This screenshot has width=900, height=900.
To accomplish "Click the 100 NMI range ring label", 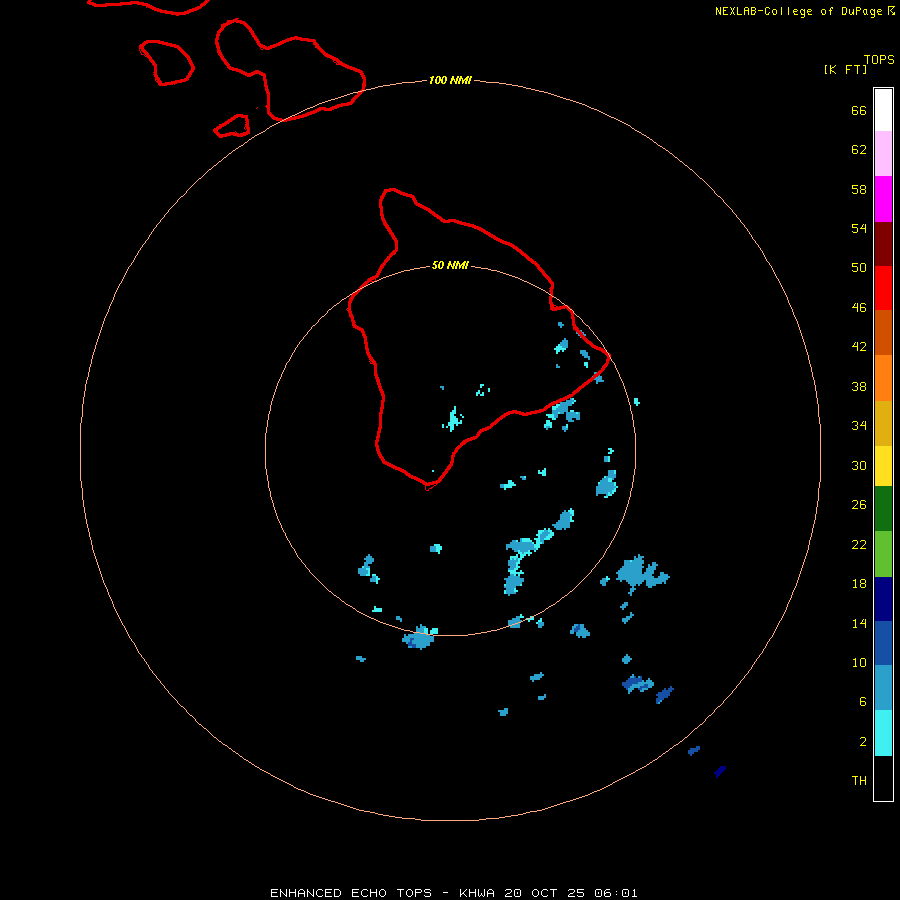I will (x=450, y=80).
